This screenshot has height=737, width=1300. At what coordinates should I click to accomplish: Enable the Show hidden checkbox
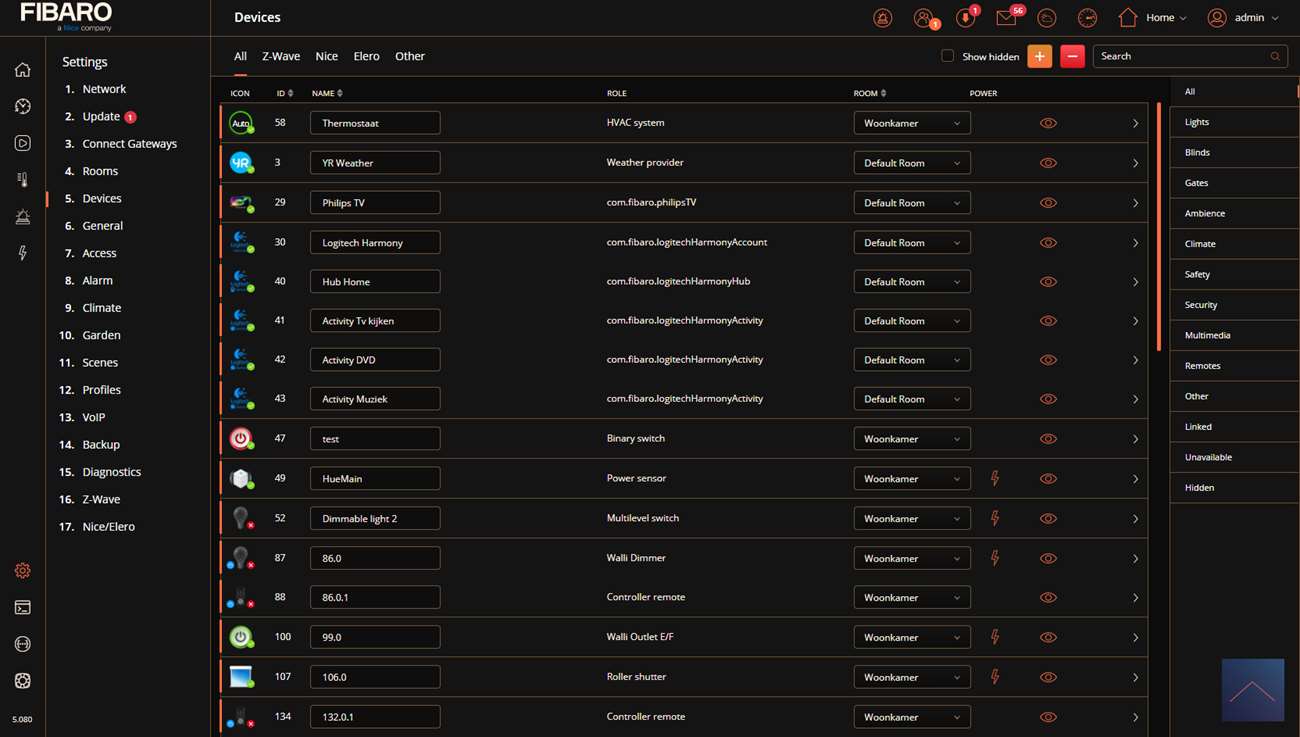click(x=947, y=57)
